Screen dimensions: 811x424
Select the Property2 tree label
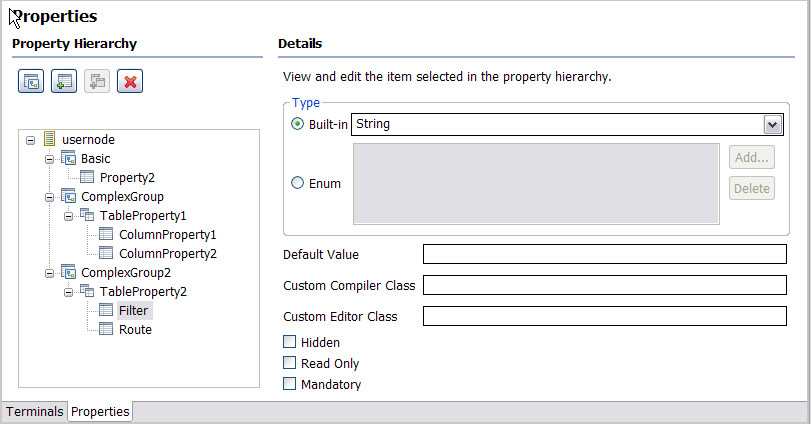coord(127,178)
